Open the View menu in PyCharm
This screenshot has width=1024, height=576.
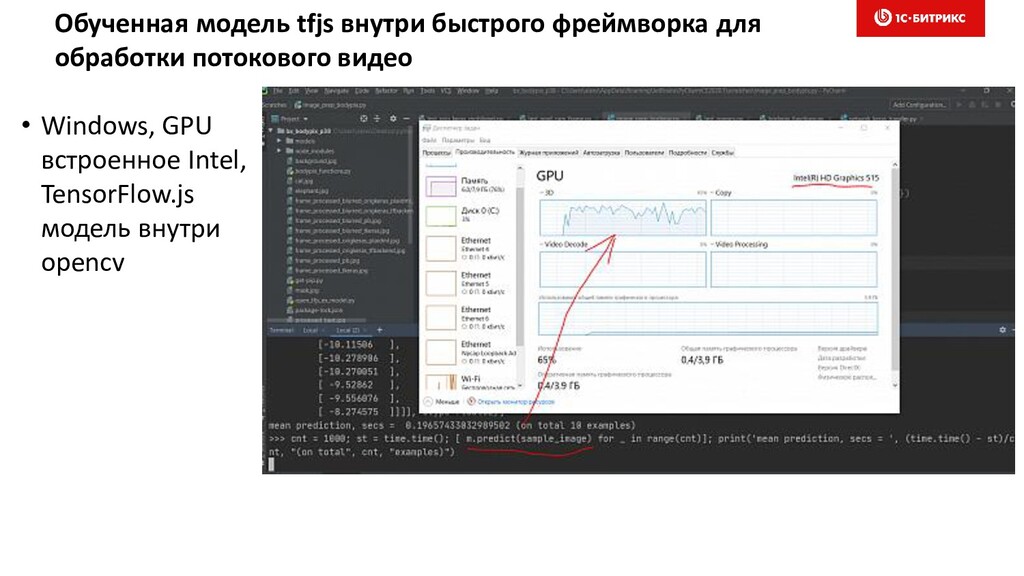tap(312, 91)
